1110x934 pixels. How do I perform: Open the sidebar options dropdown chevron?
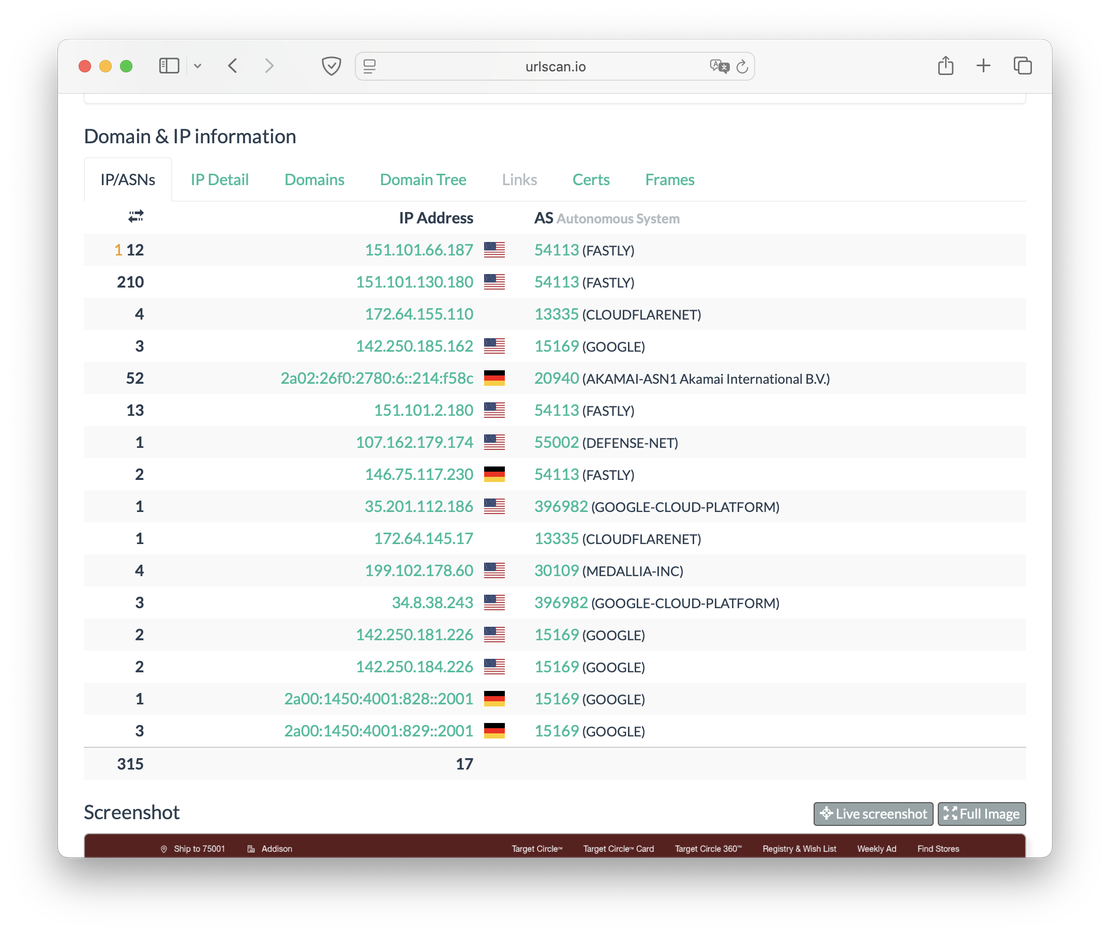(x=197, y=66)
